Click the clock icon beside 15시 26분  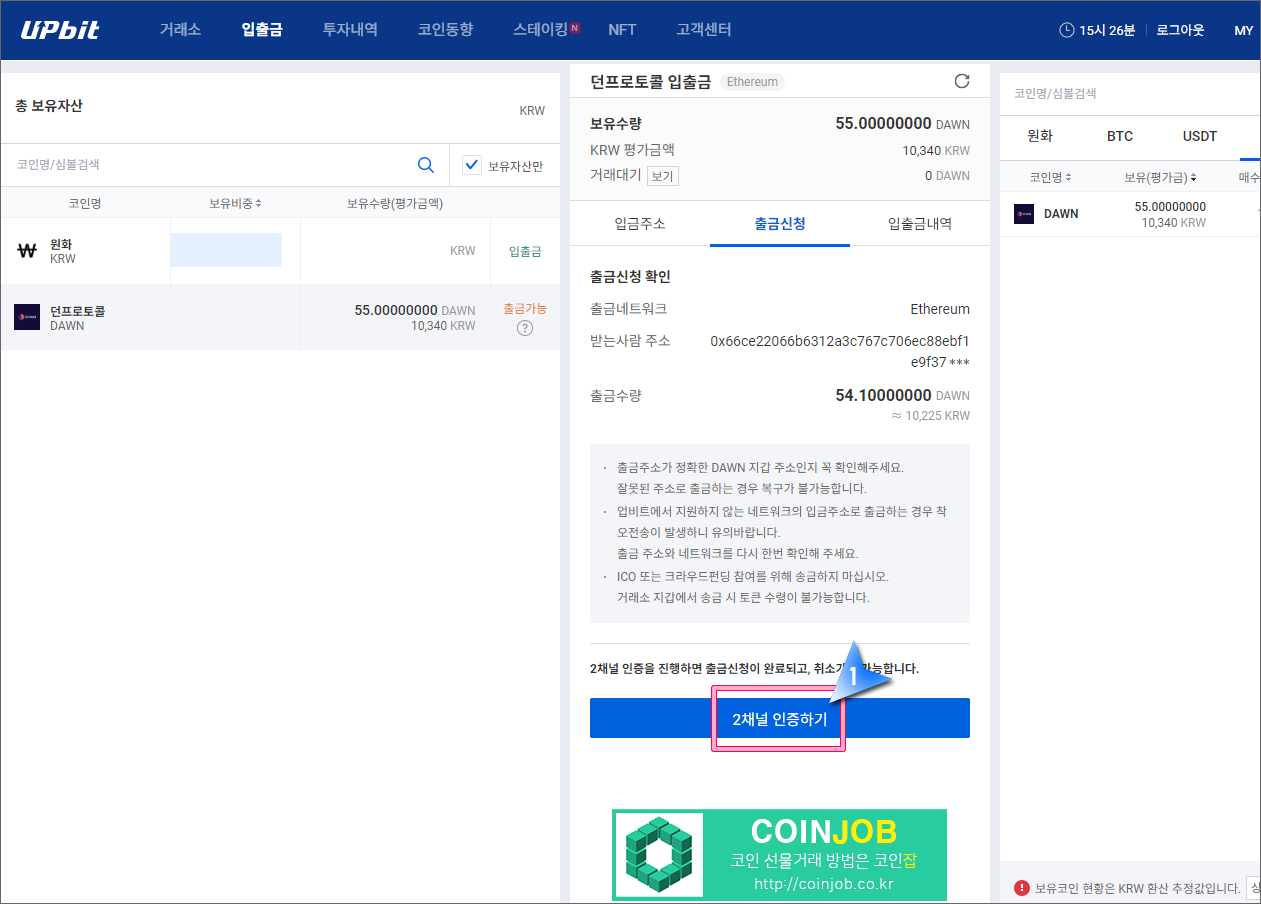tap(1067, 30)
